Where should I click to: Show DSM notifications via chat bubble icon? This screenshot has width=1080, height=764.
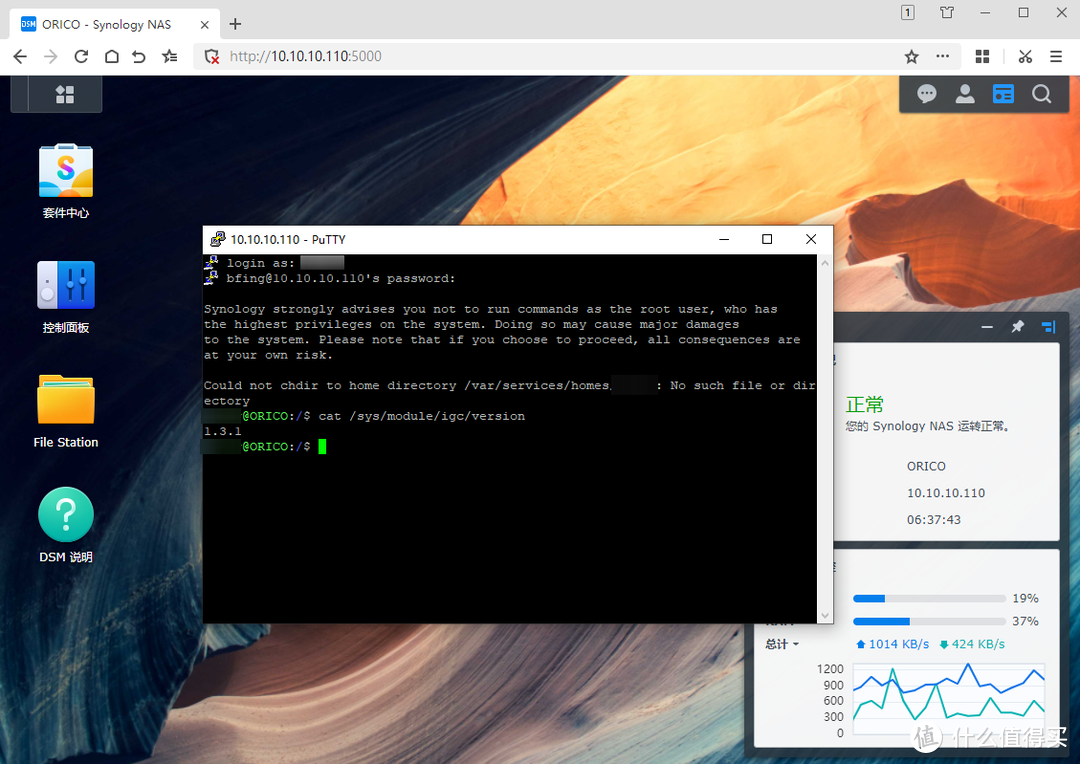coord(927,94)
